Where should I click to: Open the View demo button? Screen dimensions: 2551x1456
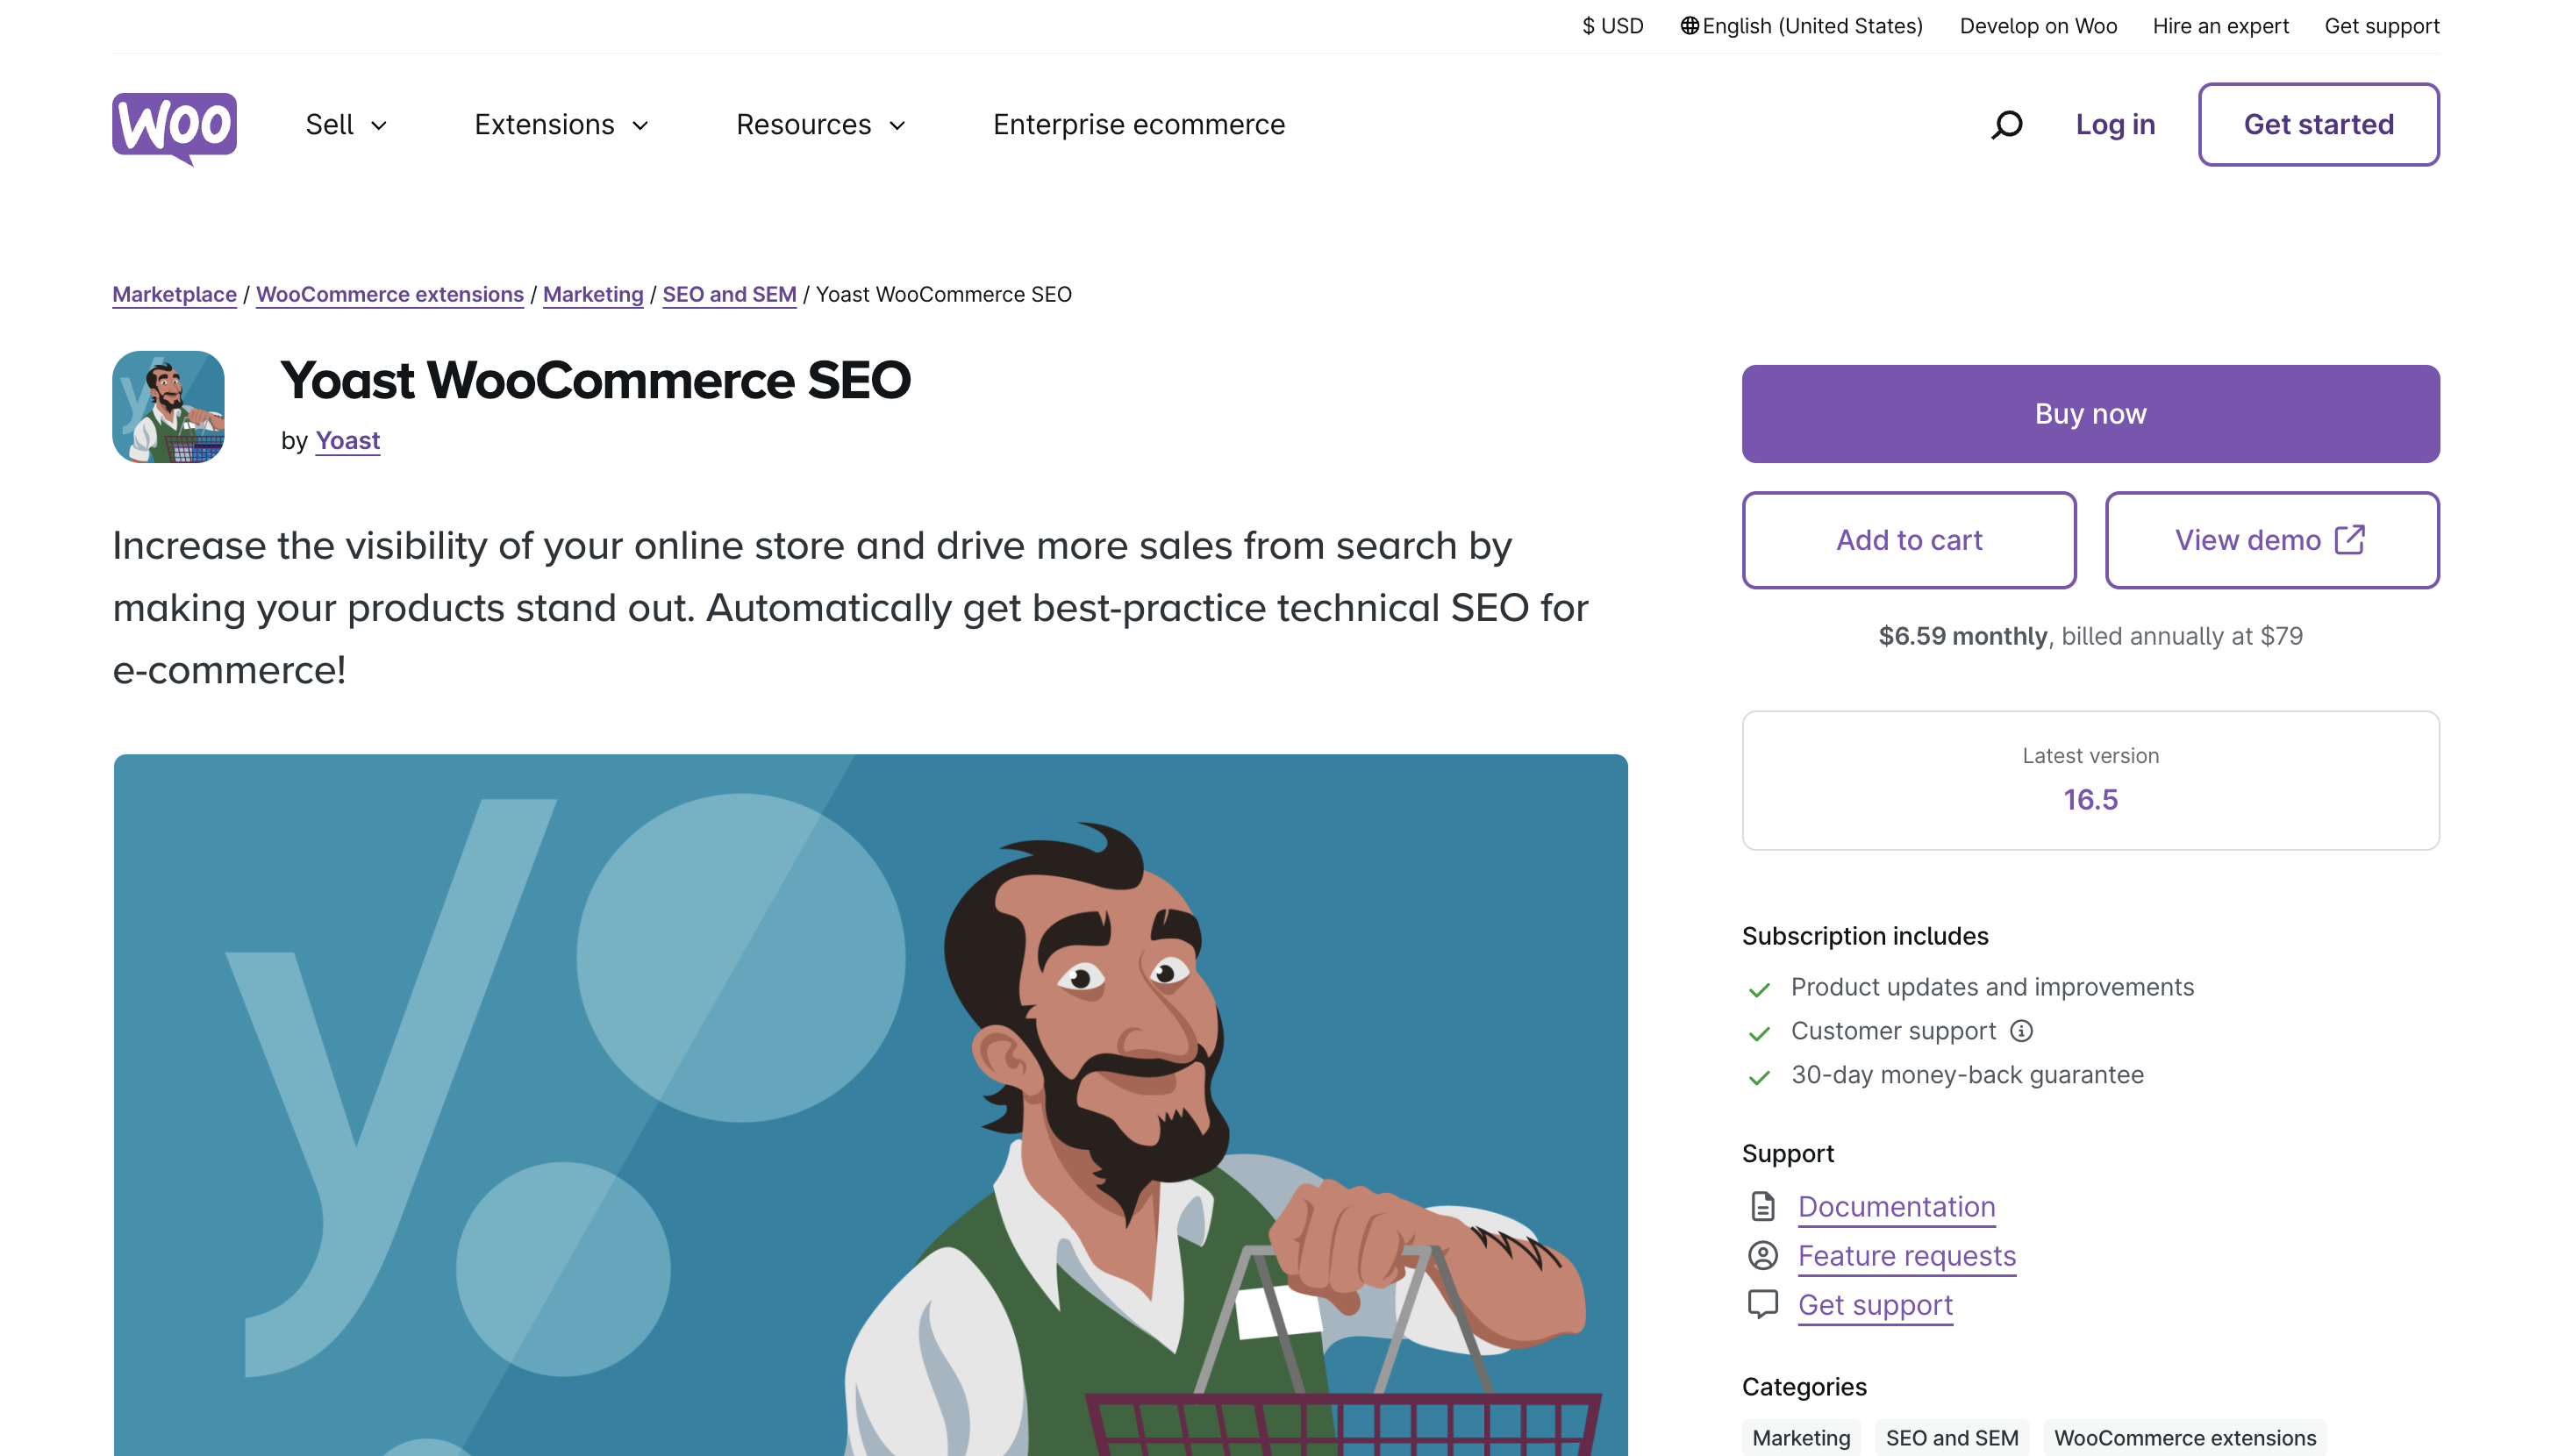click(2271, 540)
